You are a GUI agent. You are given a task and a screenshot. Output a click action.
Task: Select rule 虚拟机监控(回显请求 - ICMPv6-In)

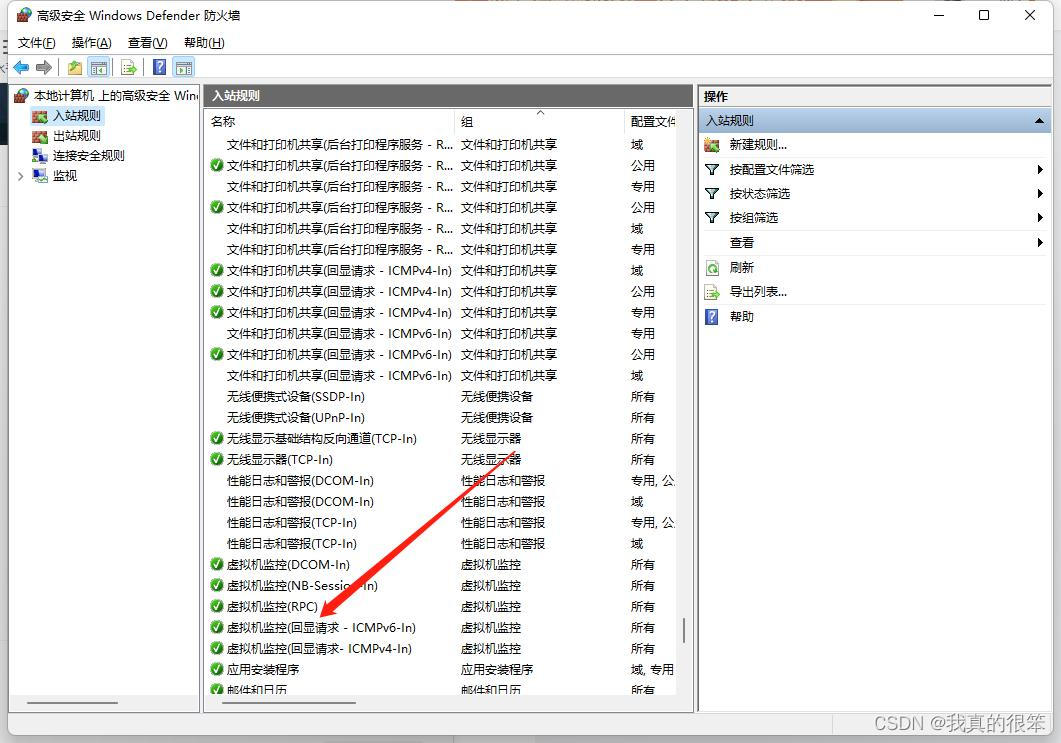coord(321,627)
